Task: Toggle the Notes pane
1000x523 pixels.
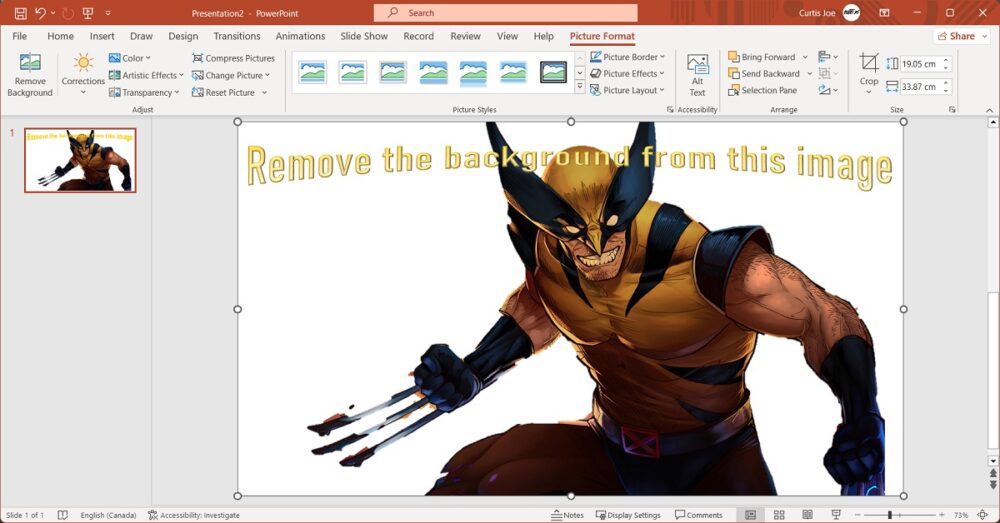Action: tap(567, 515)
